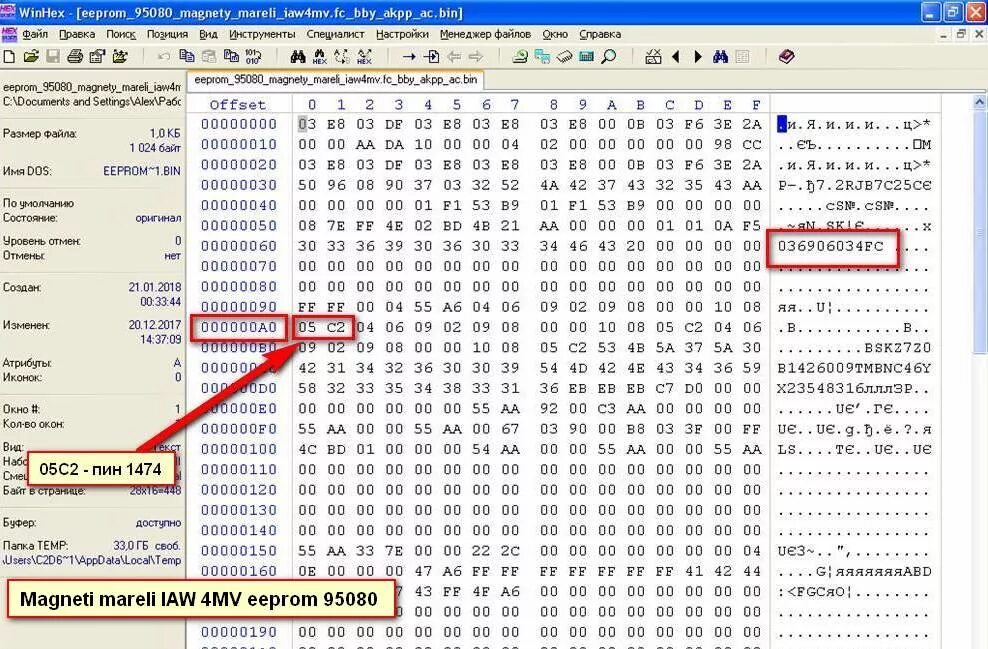Open the Специалист menu
Image resolution: width=988 pixels, height=649 pixels.
335,34
